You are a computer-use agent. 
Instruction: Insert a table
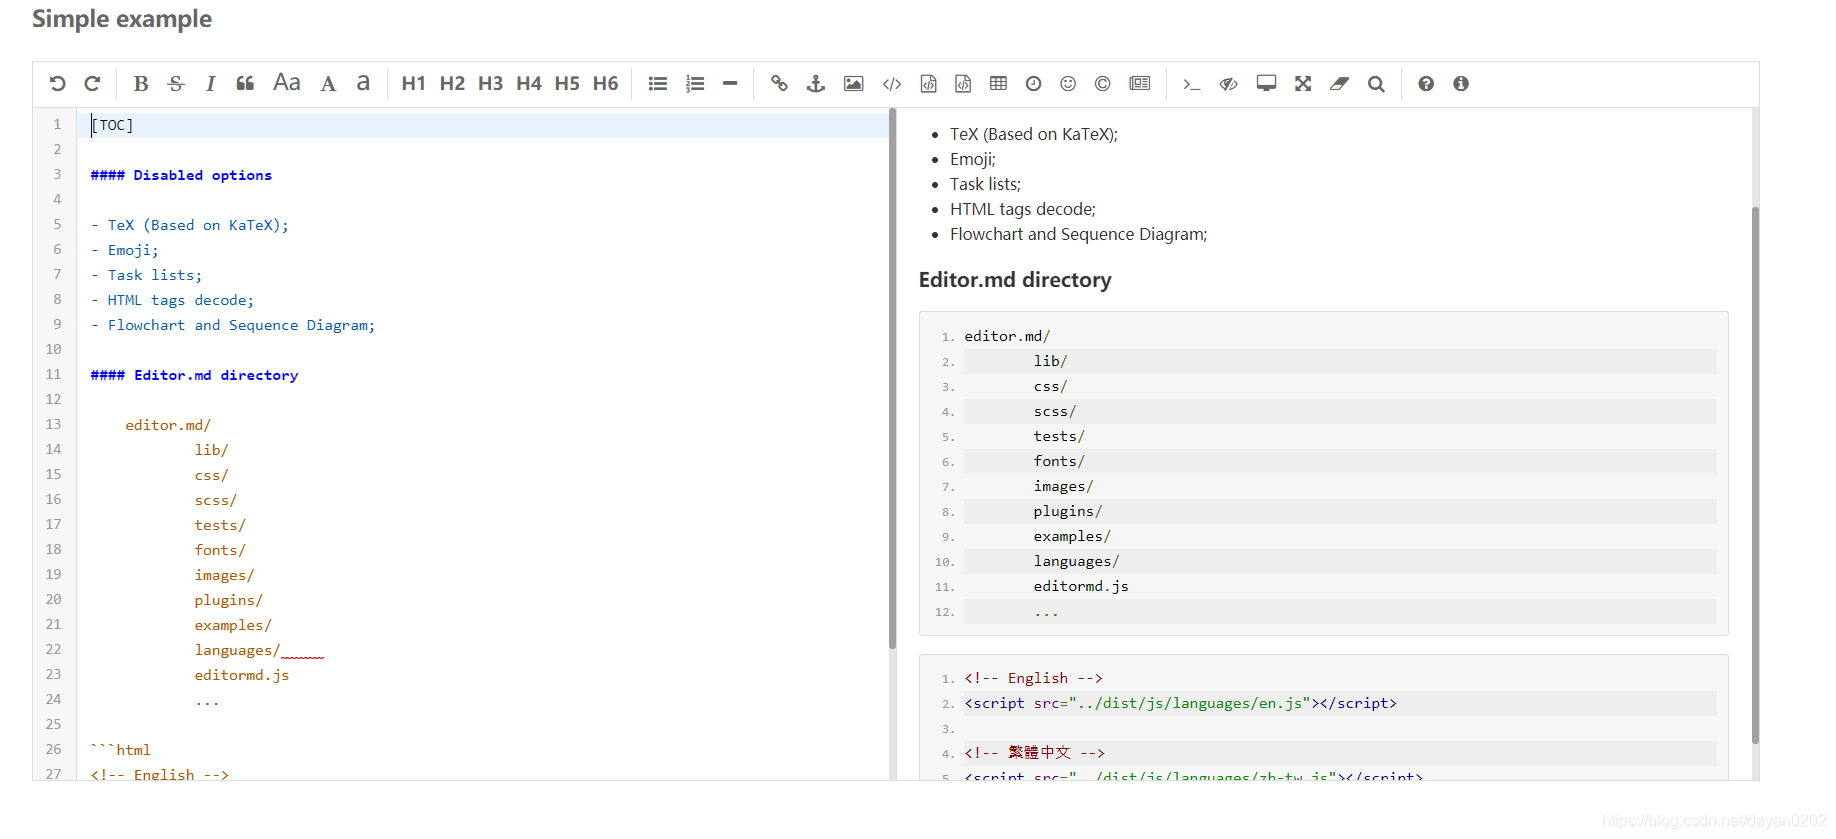pyautogui.click(x=998, y=84)
